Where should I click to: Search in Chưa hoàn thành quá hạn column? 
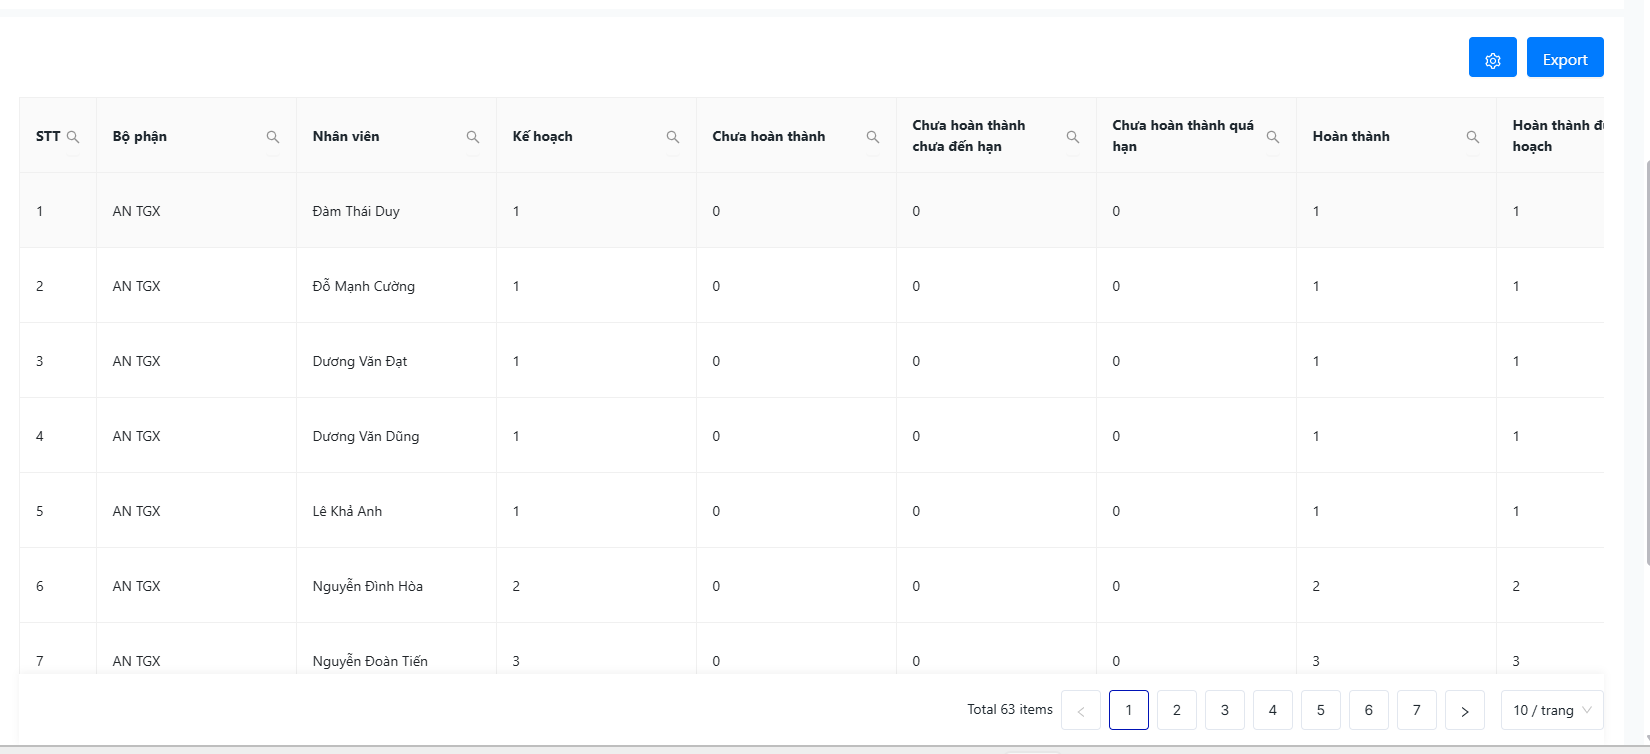click(x=1272, y=137)
